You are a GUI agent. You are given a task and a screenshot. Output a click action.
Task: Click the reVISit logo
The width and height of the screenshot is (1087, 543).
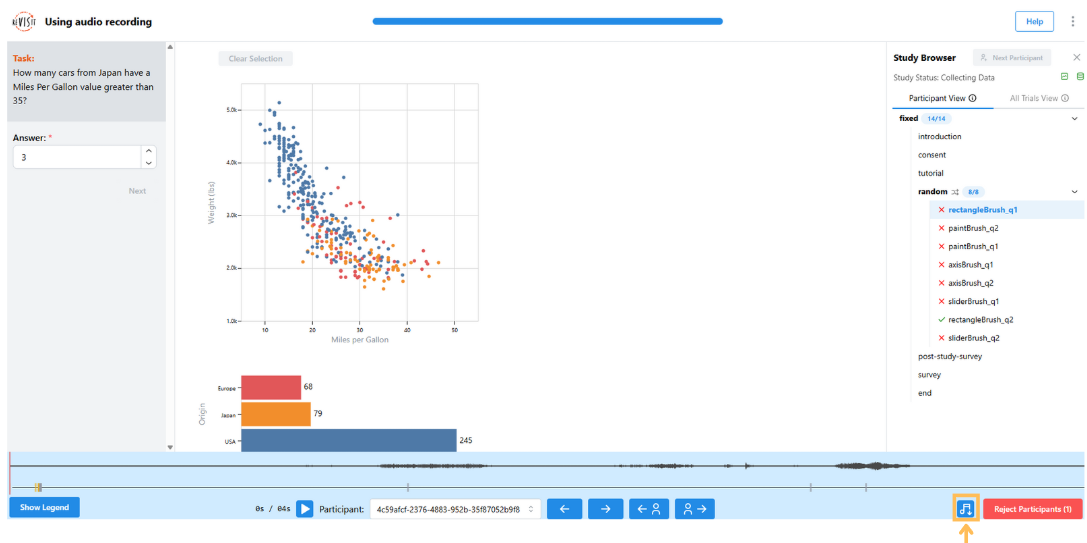click(x=22, y=21)
